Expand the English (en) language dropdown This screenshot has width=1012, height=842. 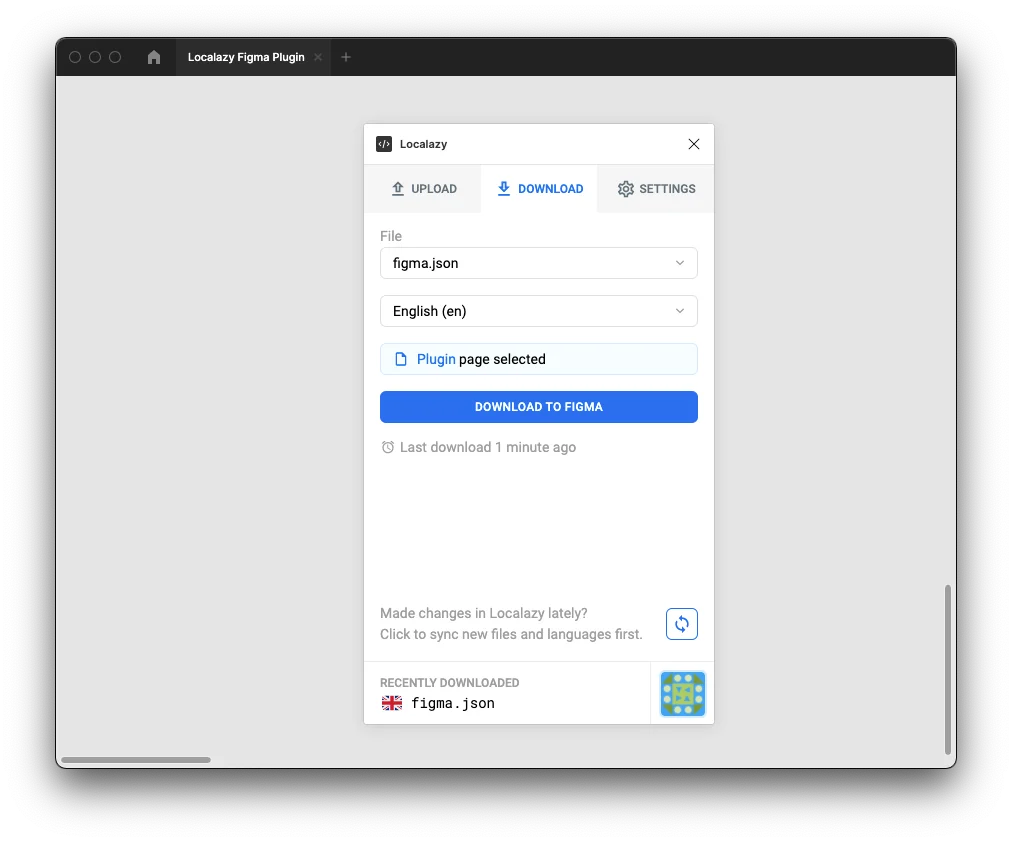(x=538, y=311)
